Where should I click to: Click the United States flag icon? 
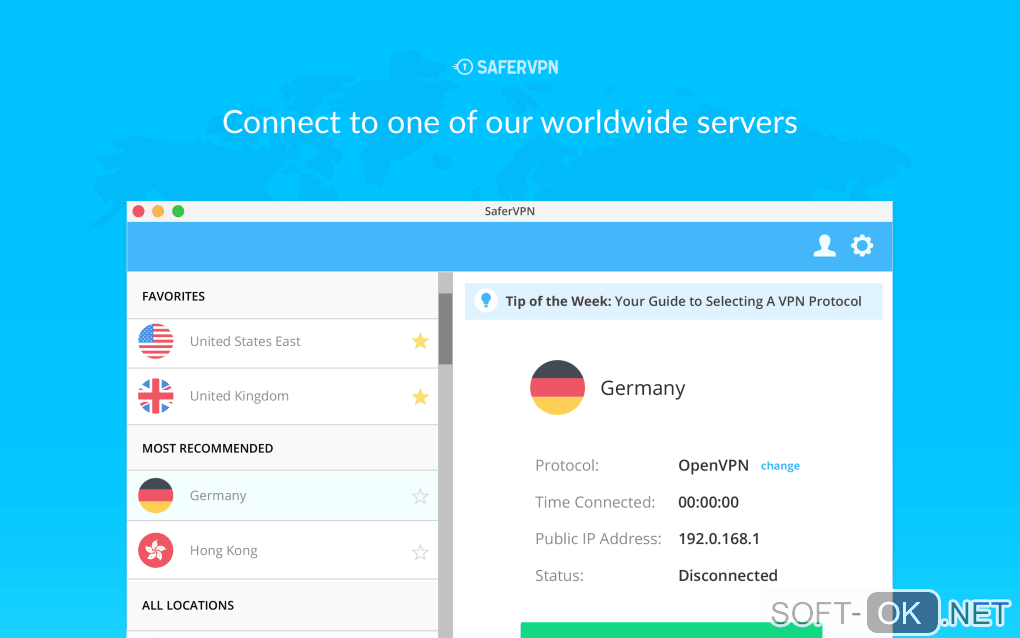[x=155, y=341]
